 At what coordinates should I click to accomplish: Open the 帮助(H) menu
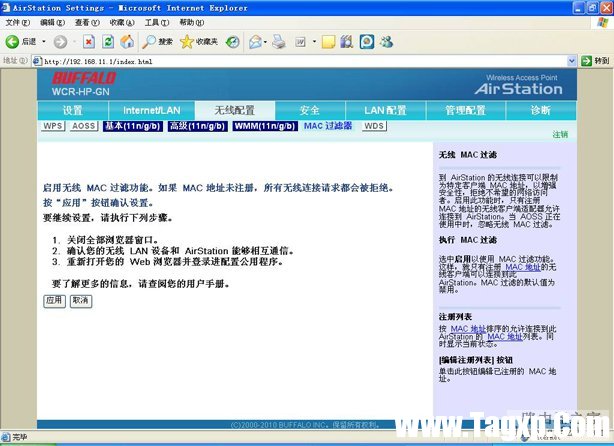pyautogui.click(x=192, y=23)
